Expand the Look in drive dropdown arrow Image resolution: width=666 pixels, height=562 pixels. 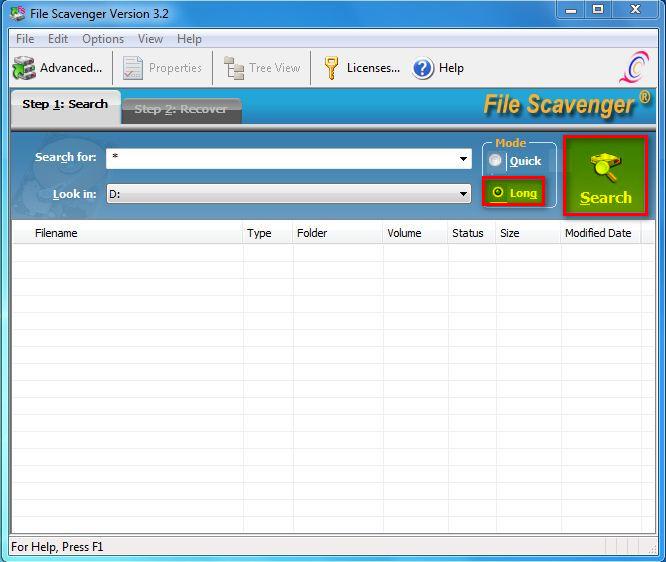pos(463,194)
